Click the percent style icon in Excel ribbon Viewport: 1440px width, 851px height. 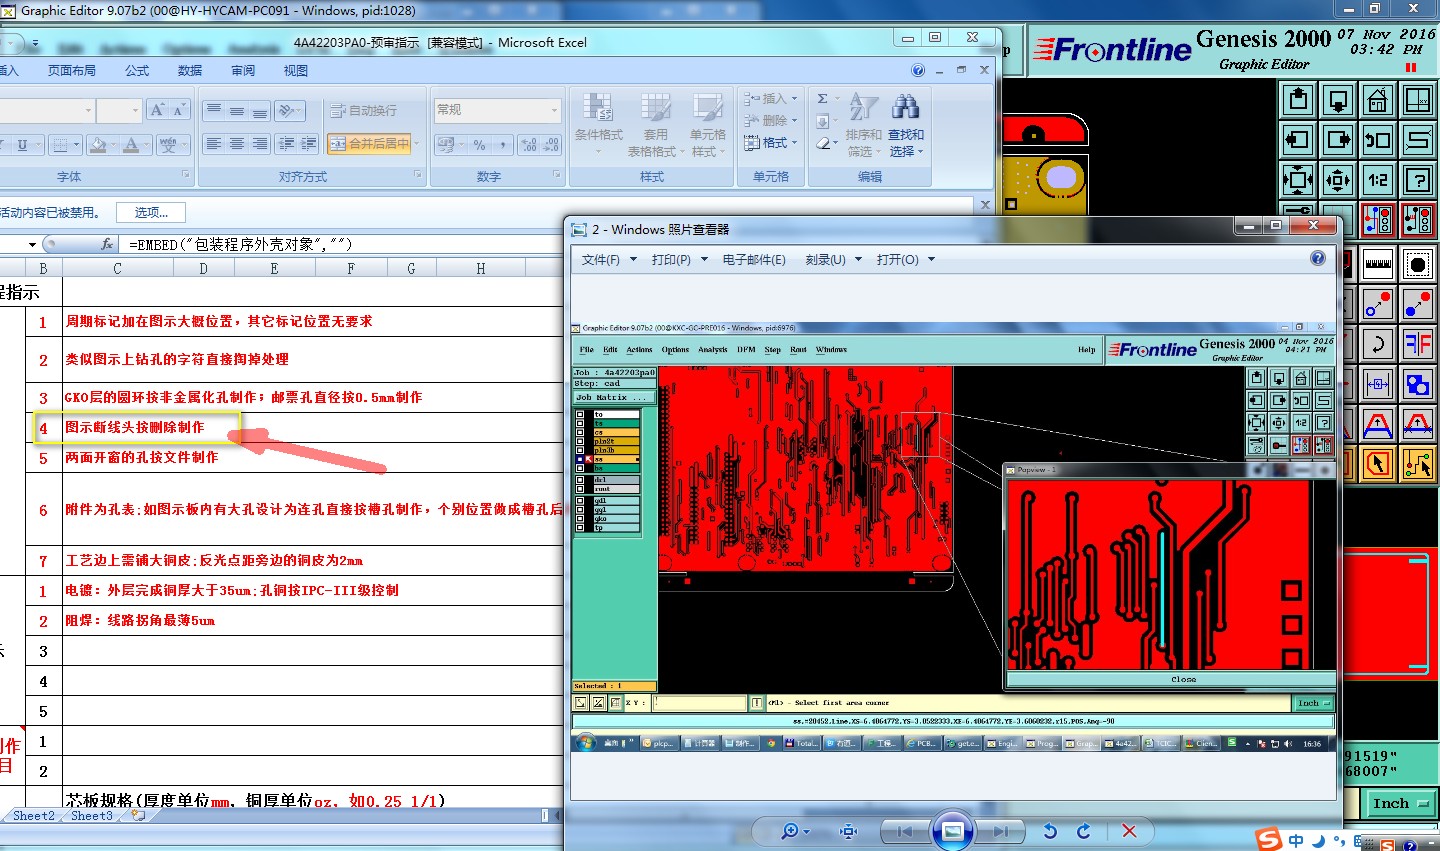[x=480, y=145]
